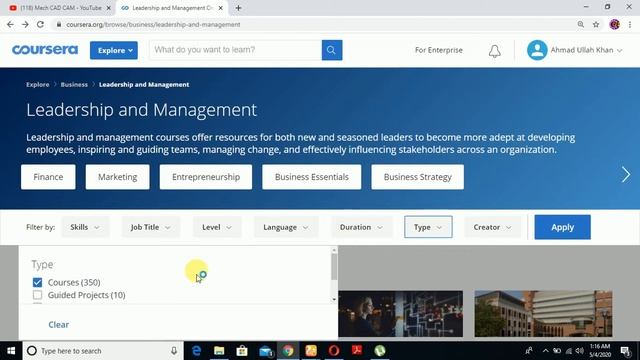Reload the current page
The height and width of the screenshot is (360, 640).
pyautogui.click(x=40, y=24)
